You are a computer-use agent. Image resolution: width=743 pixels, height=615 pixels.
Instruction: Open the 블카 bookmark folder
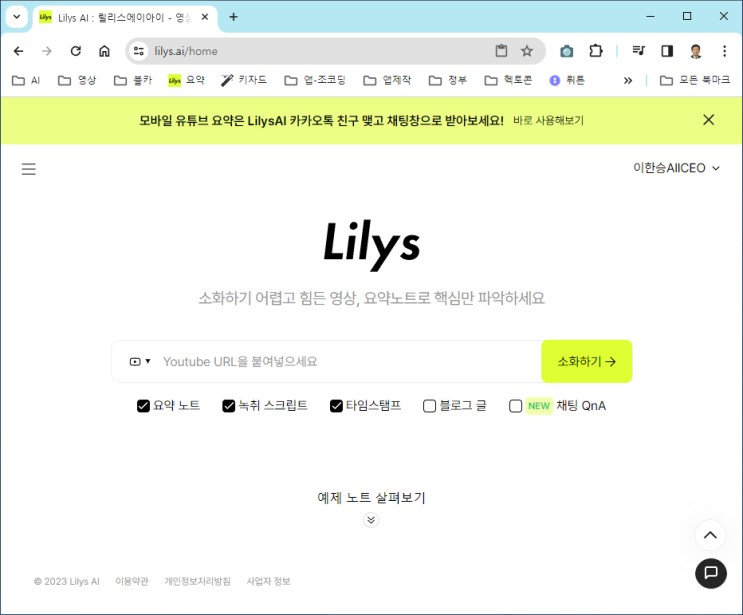[x=133, y=80]
